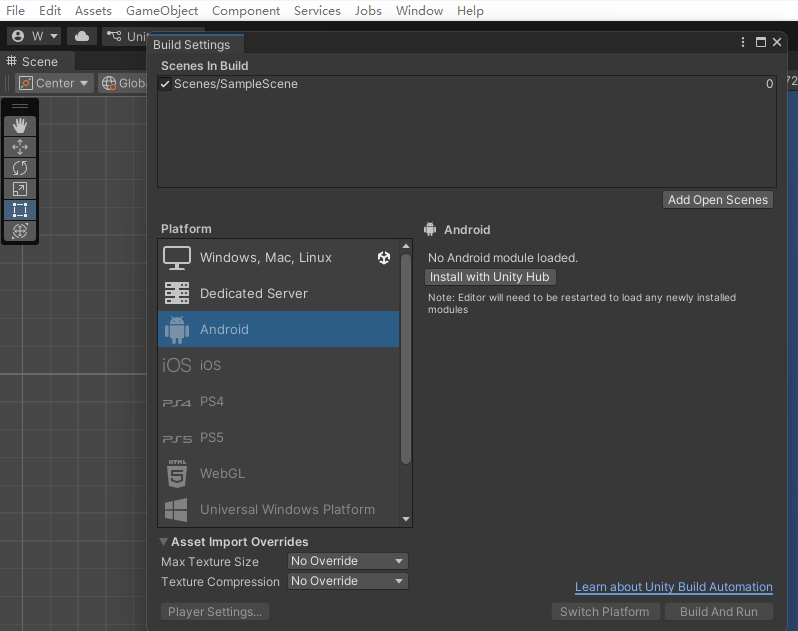
Task: Toggle the Global handle rotation button
Action: pyautogui.click(x=123, y=83)
